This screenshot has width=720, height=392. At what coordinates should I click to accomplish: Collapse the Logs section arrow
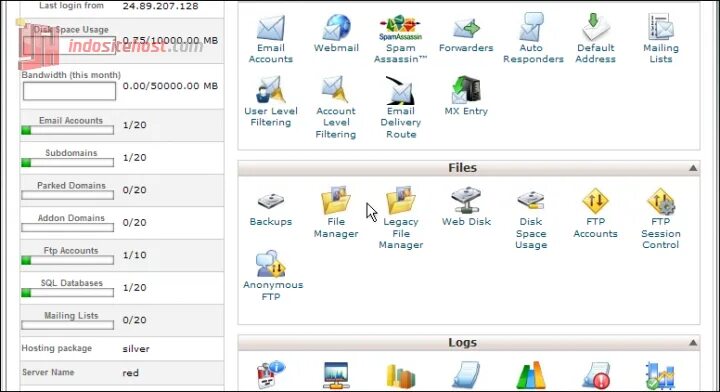(x=693, y=343)
